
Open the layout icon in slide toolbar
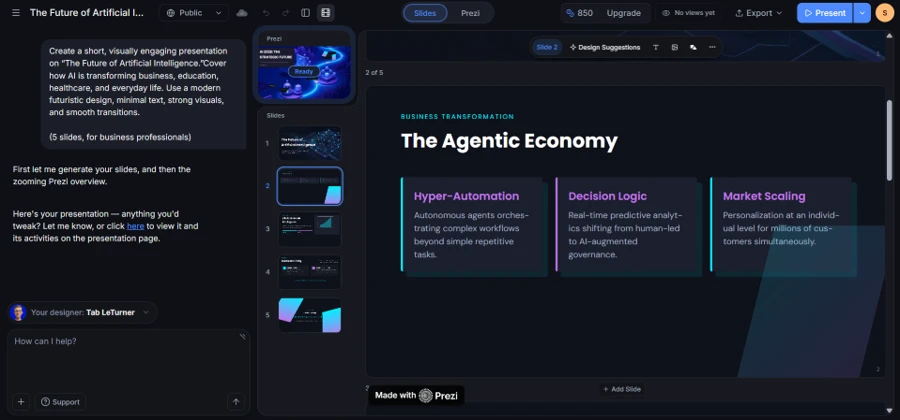point(674,47)
